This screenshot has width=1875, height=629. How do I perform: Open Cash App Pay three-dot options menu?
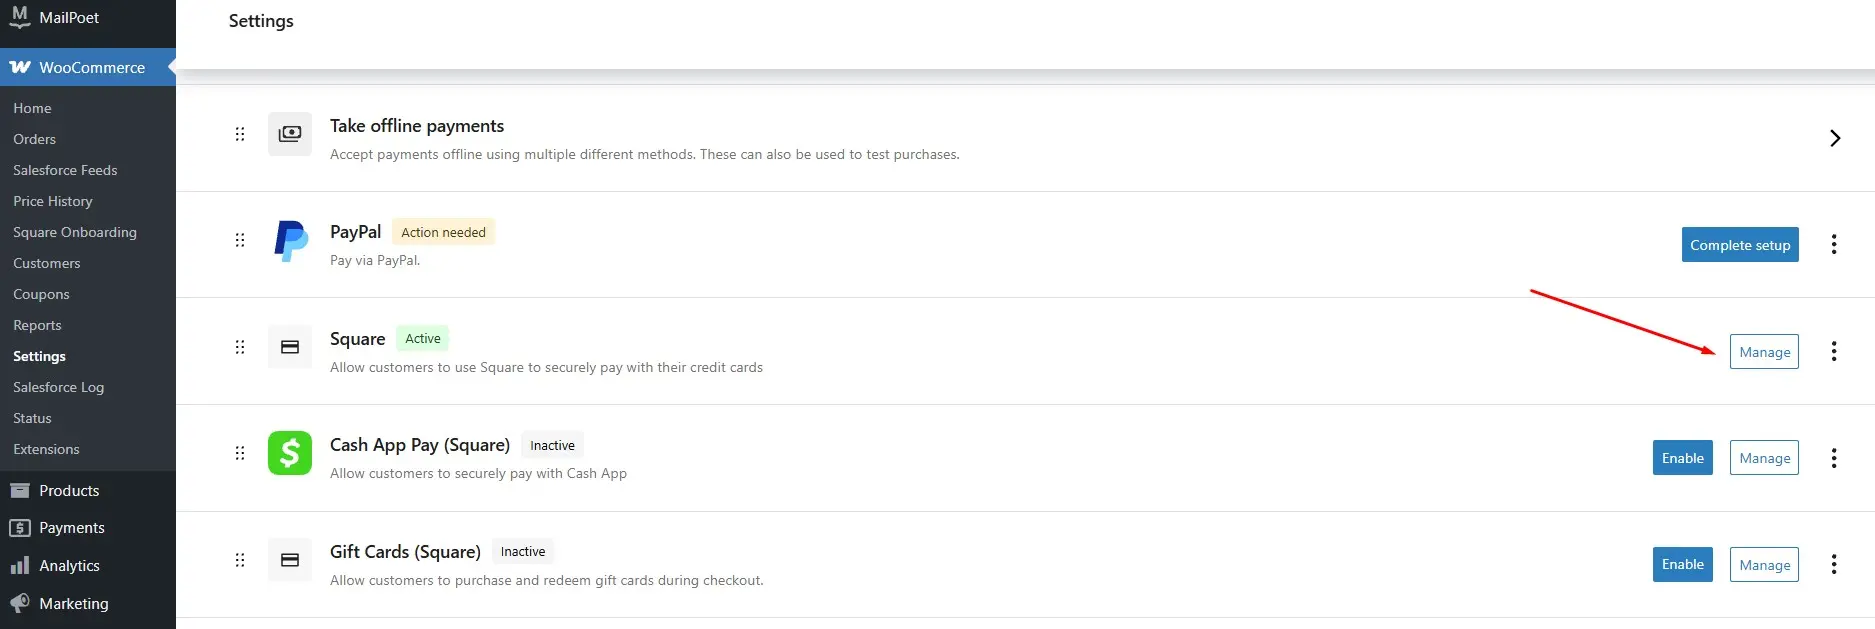click(1834, 458)
